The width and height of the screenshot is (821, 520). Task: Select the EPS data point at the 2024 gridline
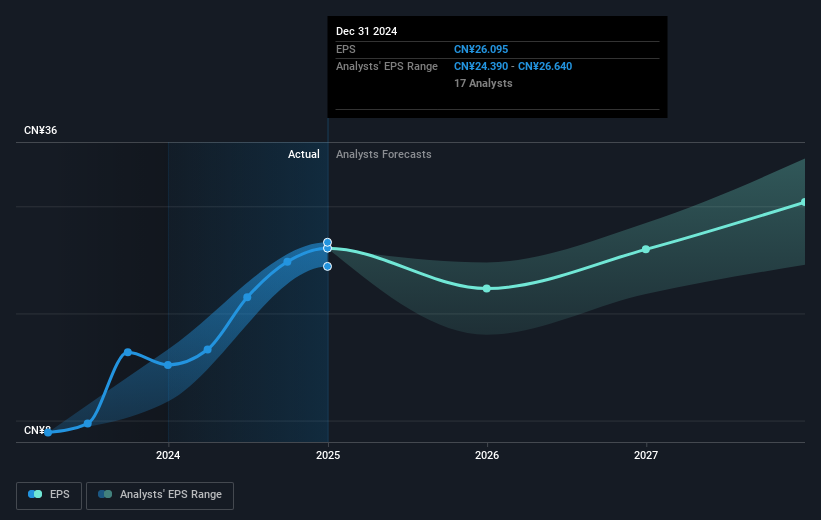[x=168, y=365]
